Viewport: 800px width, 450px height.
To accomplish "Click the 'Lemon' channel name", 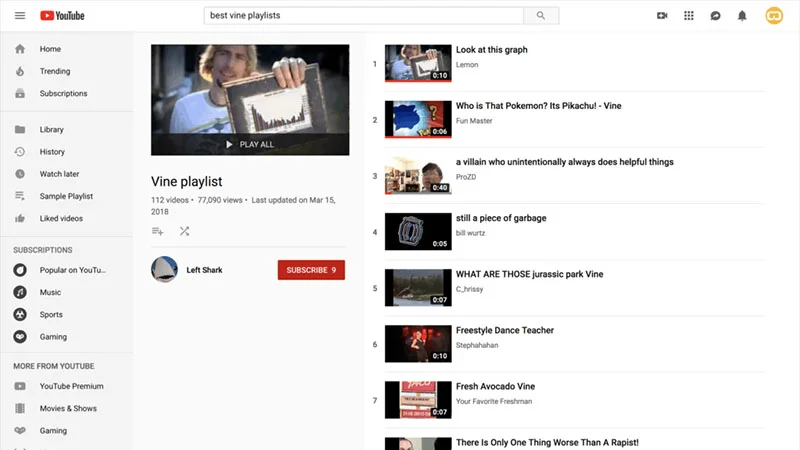I will coord(467,65).
